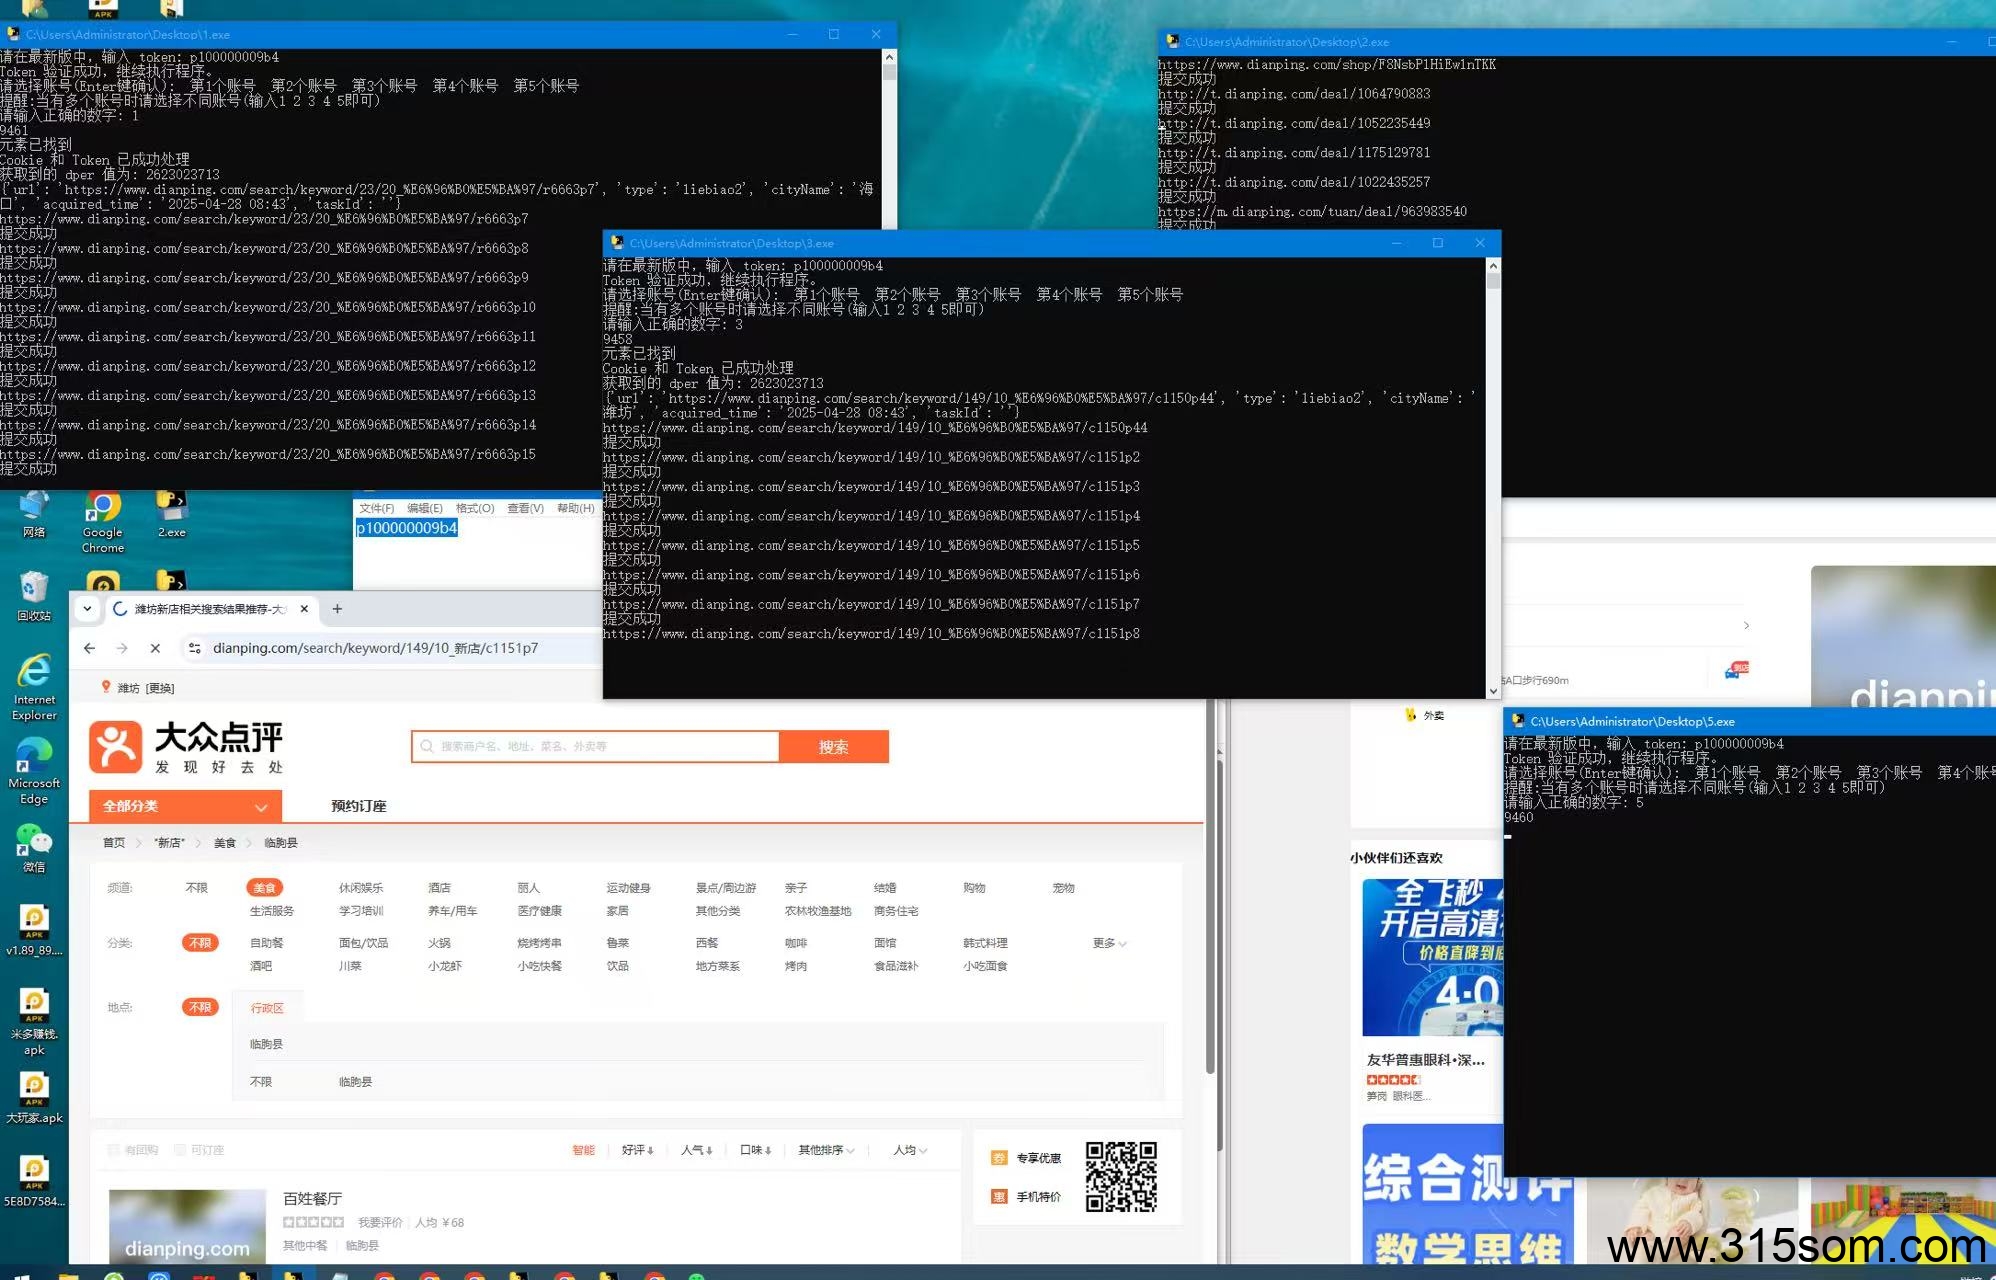
Task: Open the 回收站 Recycle Bin icon
Action: tap(34, 597)
